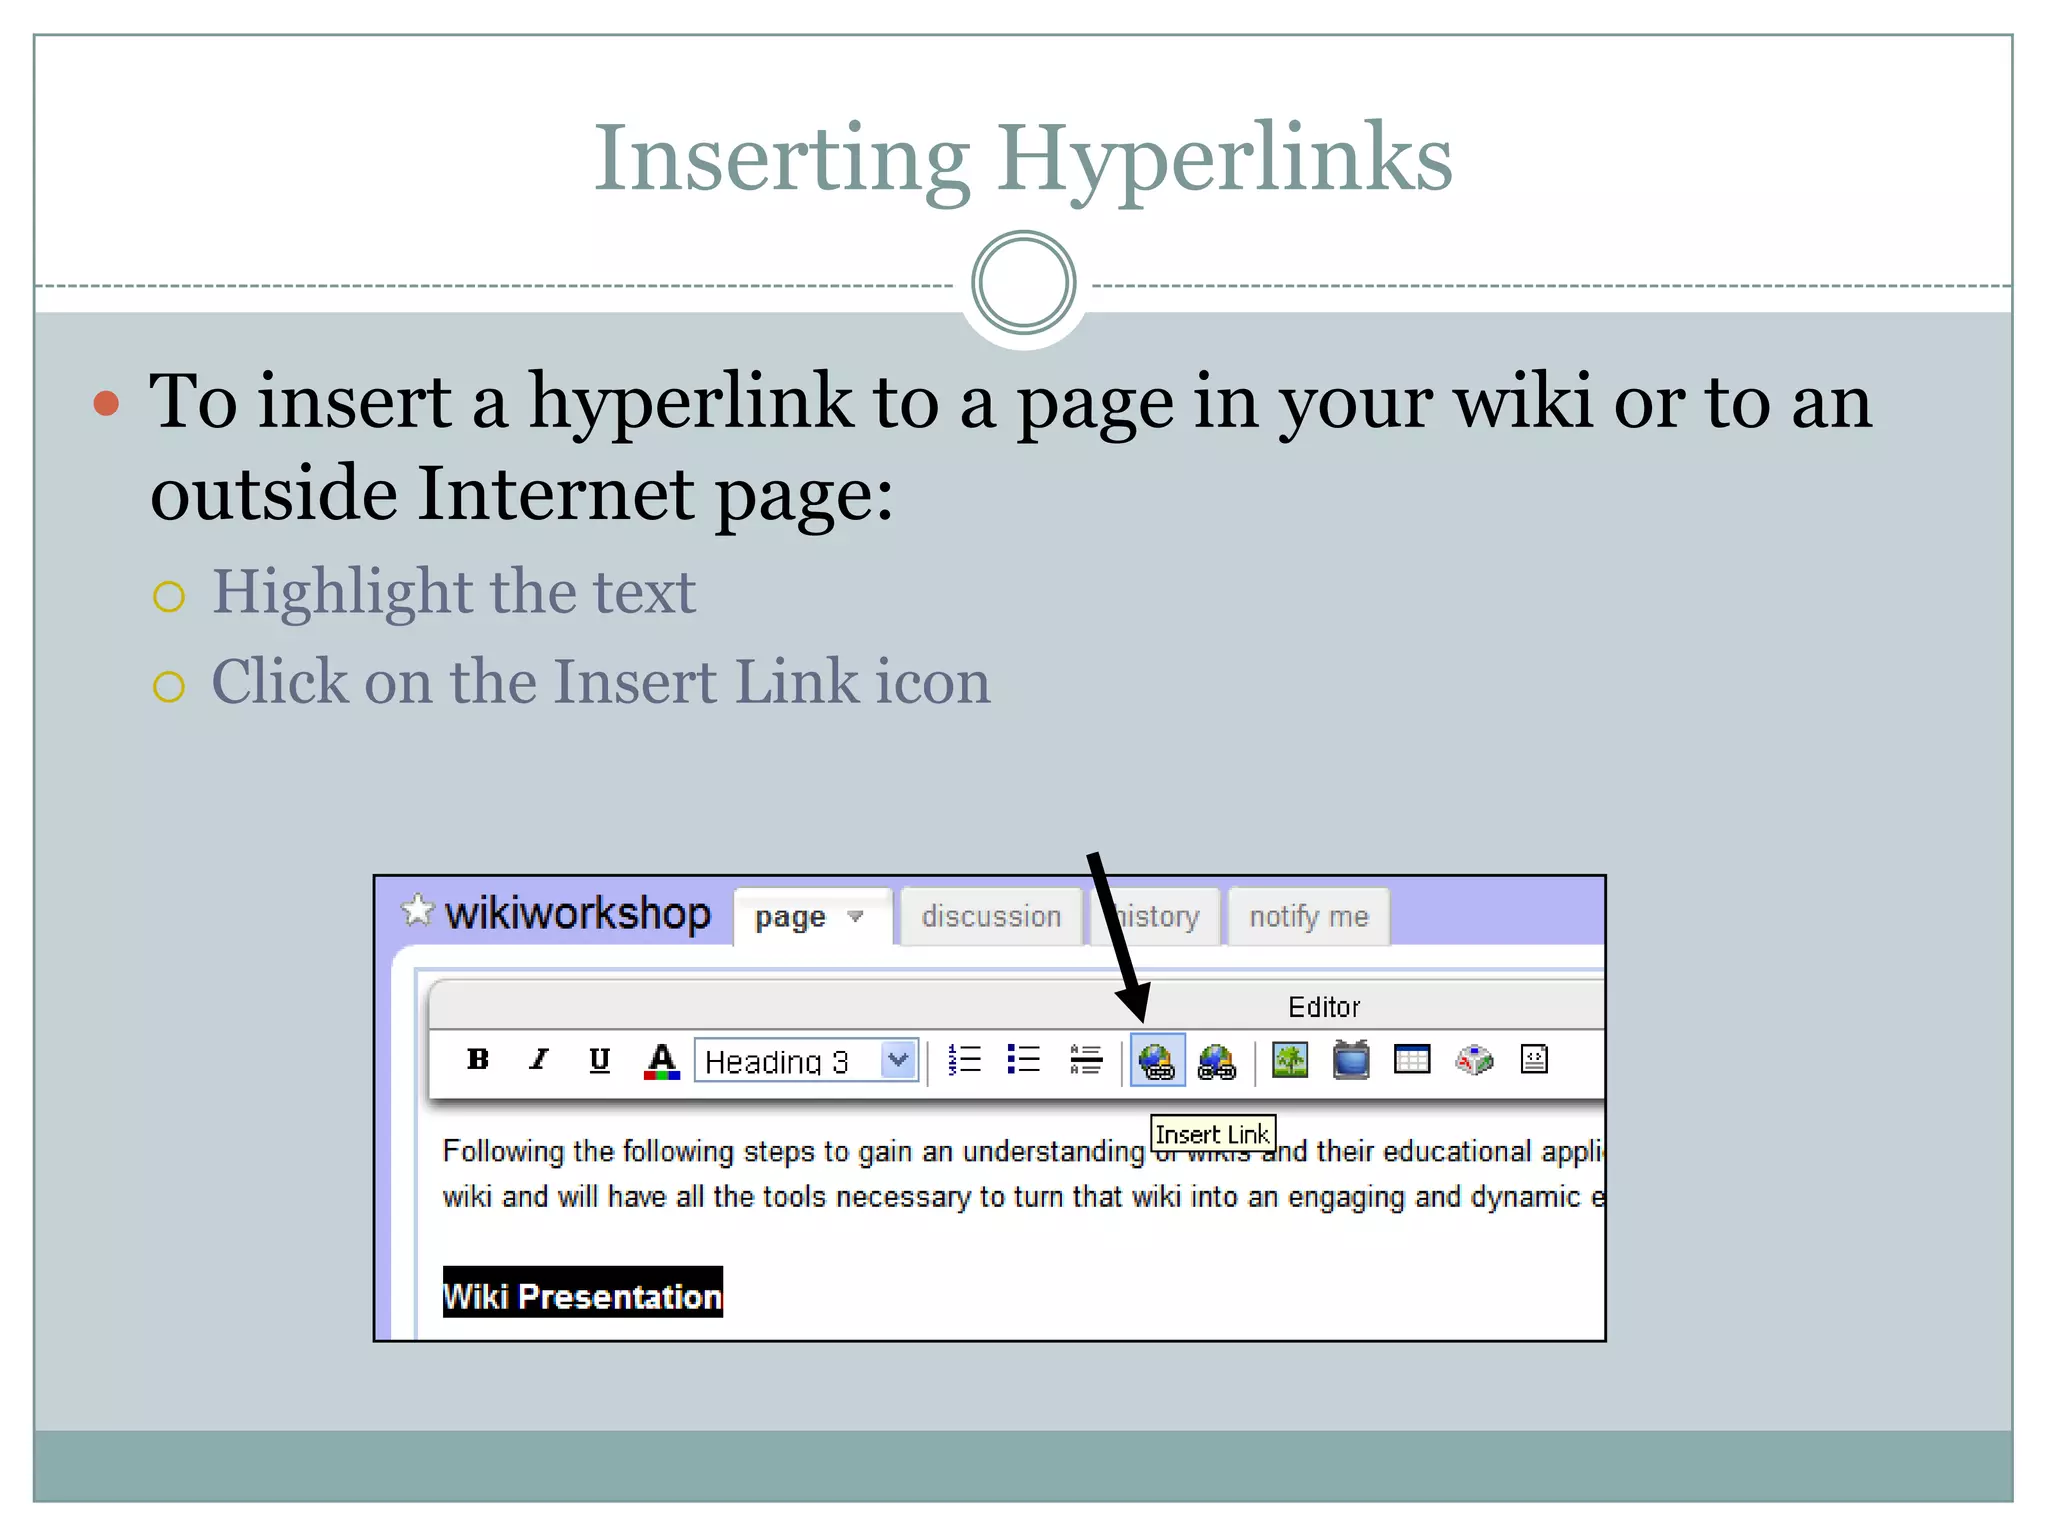Screen dimensions: 2048x1536
Task: Toggle underline formatting in the editor toolbar
Action: (600, 1060)
